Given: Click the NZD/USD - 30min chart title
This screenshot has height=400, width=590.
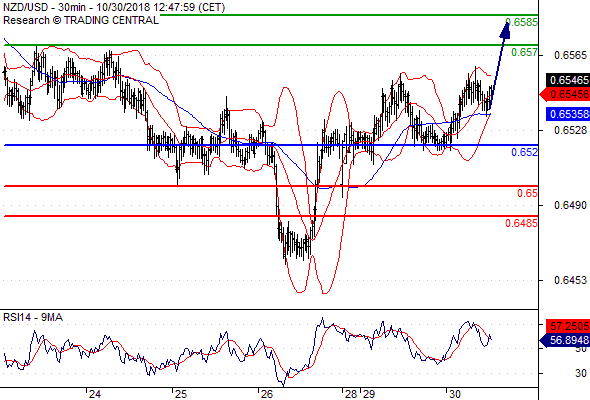Looking at the screenshot, I should click(114, 8).
